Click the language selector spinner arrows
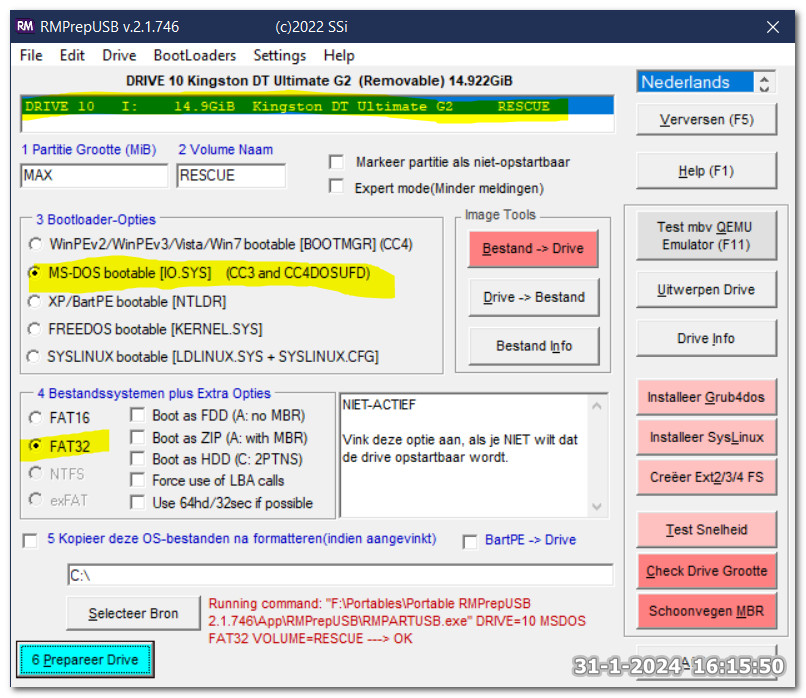806x698 pixels. click(764, 83)
